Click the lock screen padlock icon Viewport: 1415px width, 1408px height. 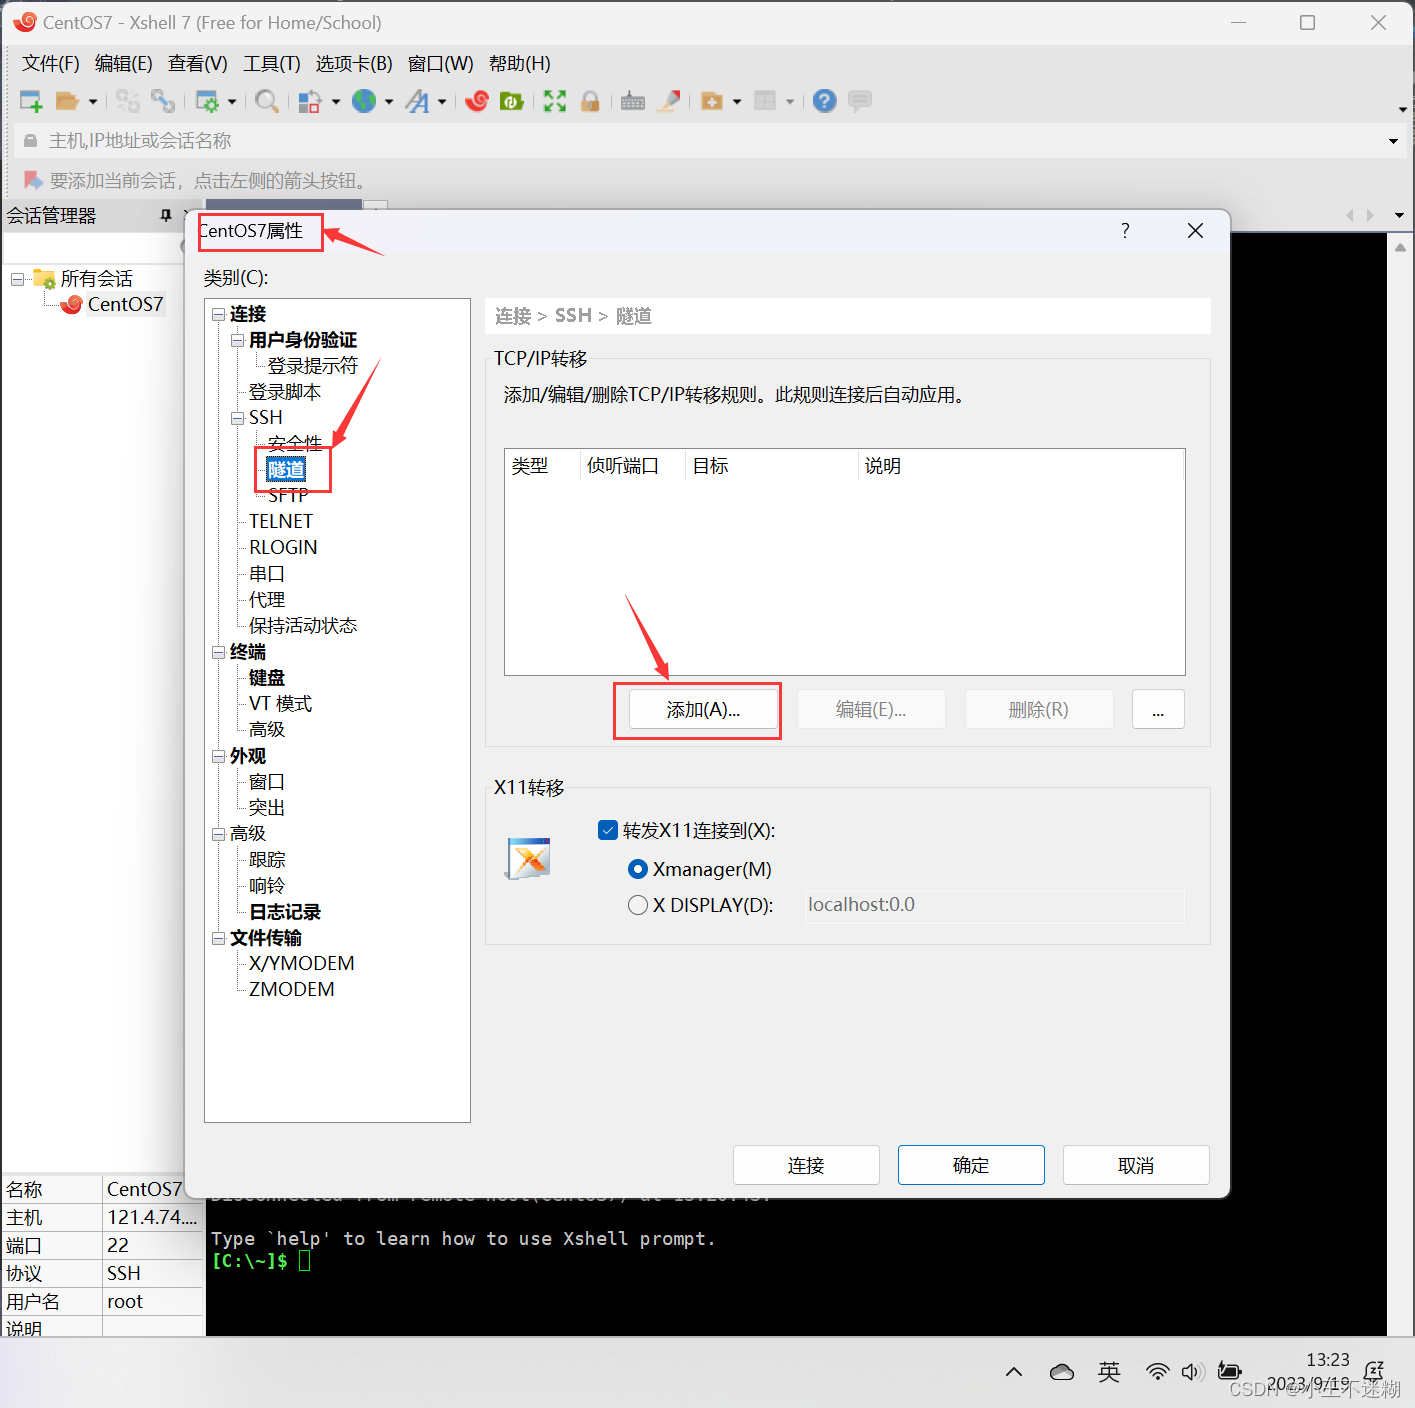(x=590, y=101)
